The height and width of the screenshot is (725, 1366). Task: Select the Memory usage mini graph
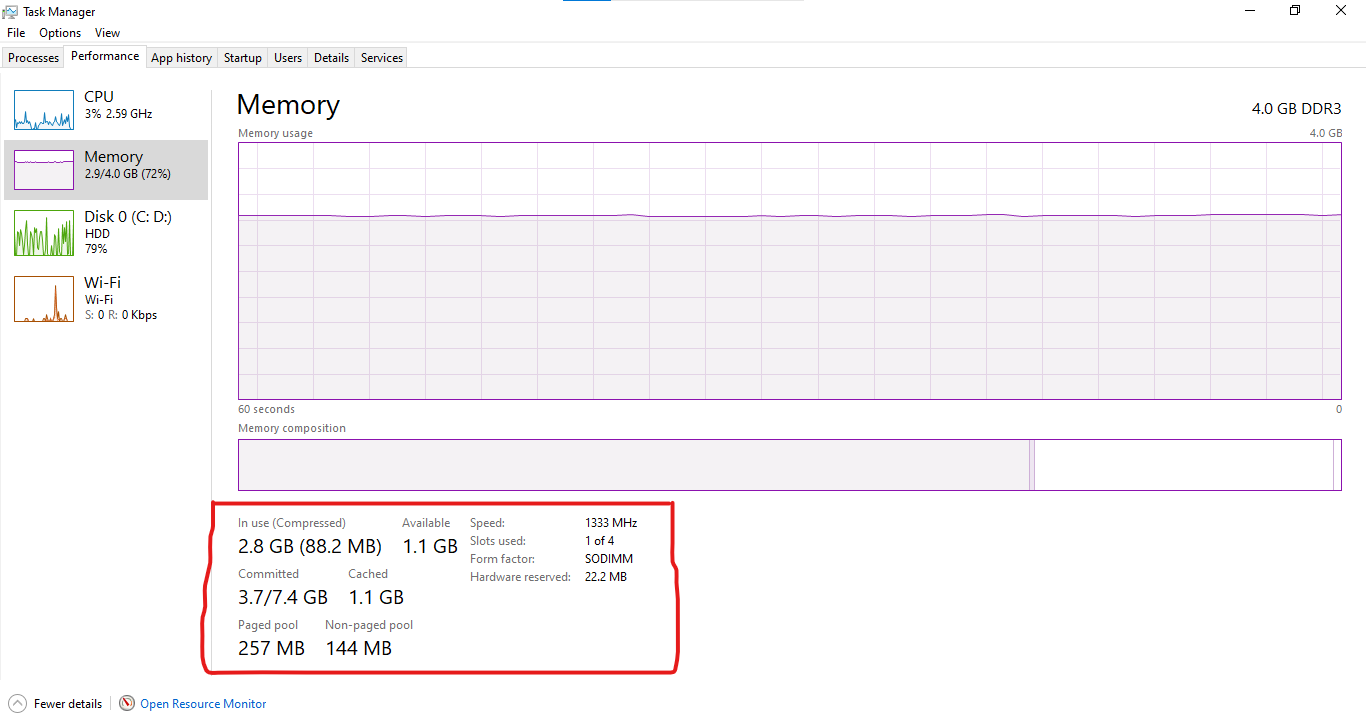point(44,170)
